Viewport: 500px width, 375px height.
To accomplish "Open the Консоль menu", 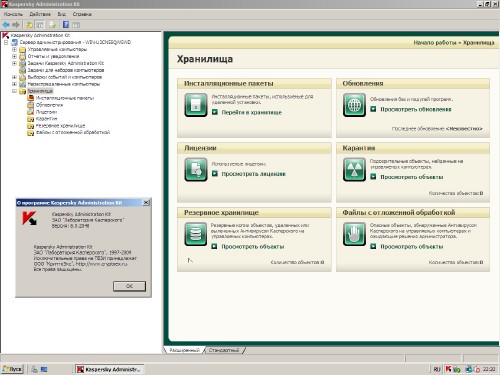I will tap(13, 14).
